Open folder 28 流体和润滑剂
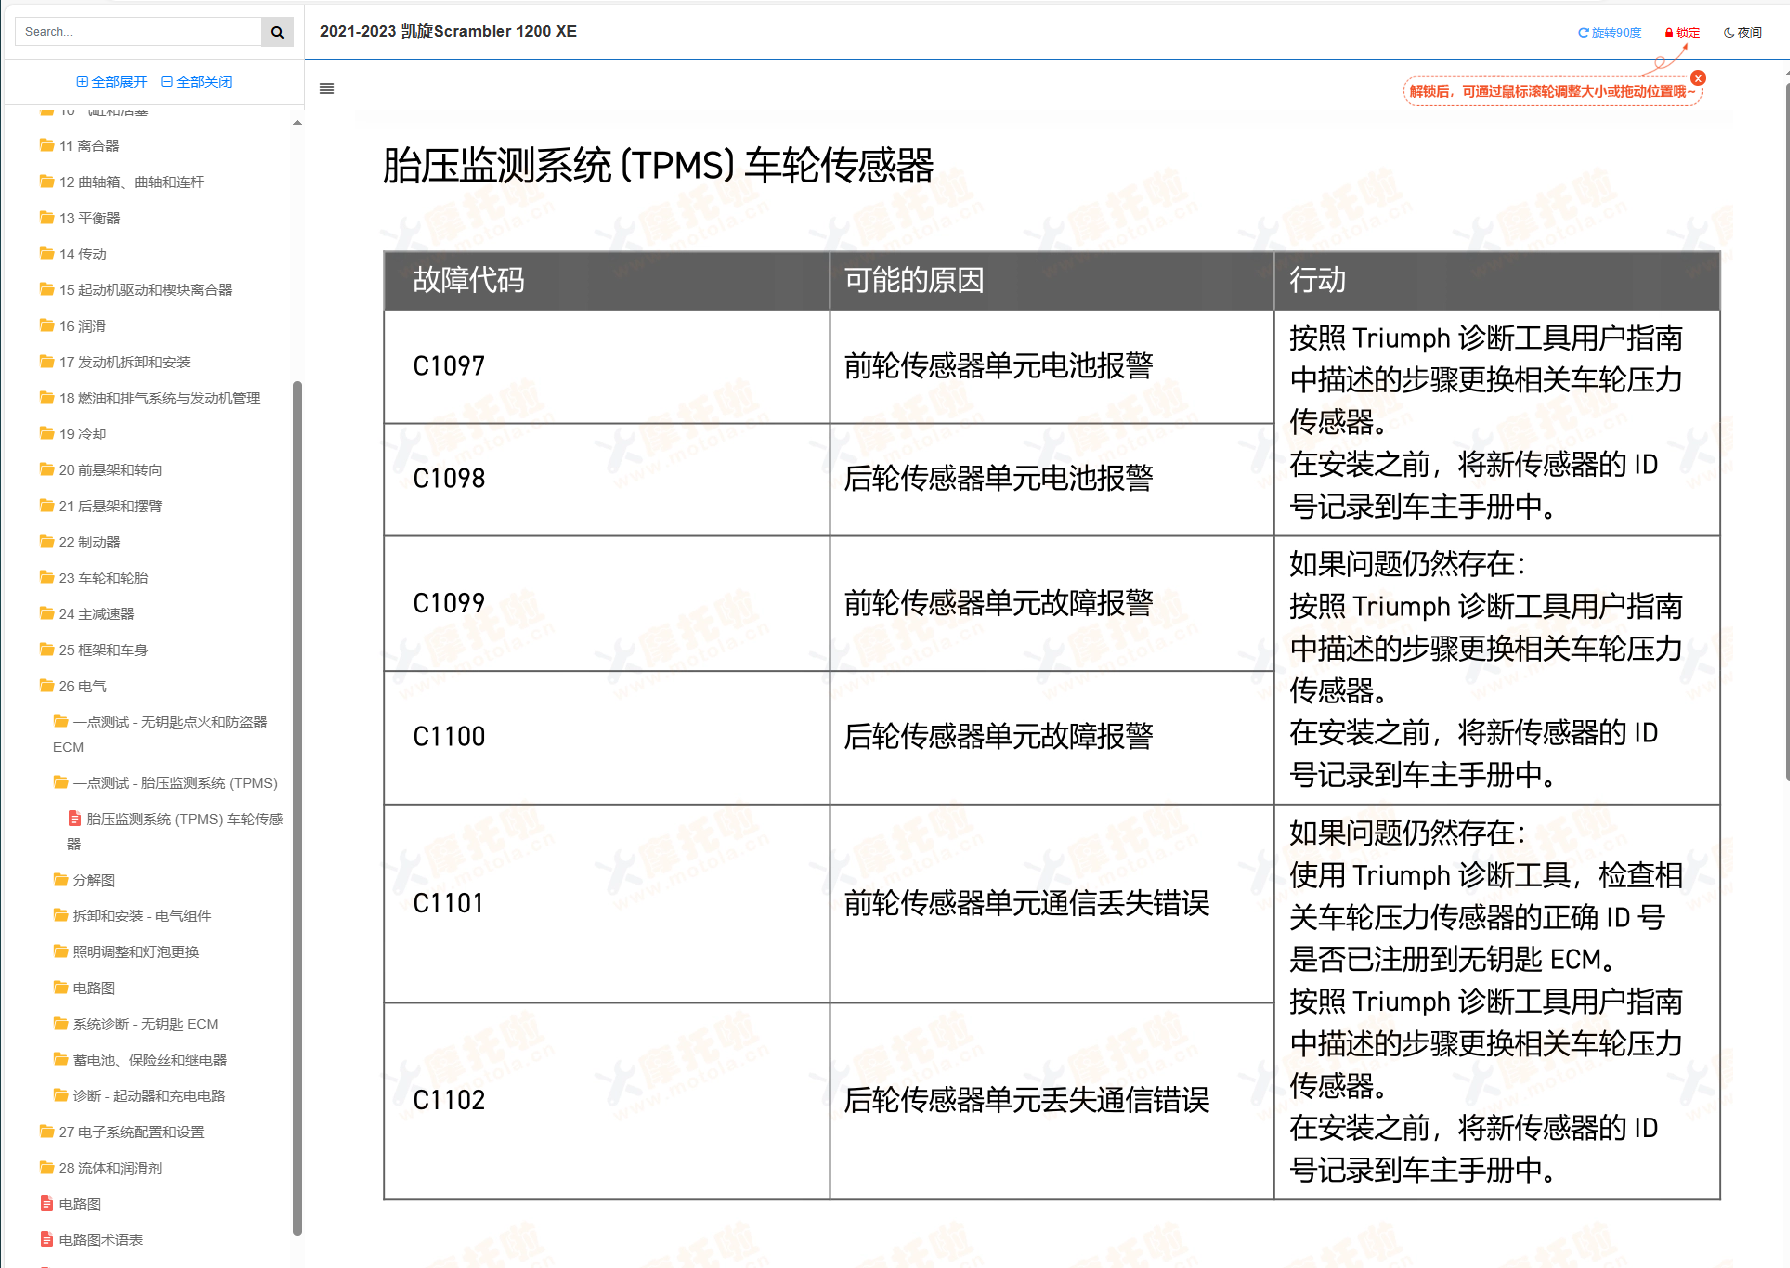Viewport: 1790px width, 1268px height. point(101,1168)
